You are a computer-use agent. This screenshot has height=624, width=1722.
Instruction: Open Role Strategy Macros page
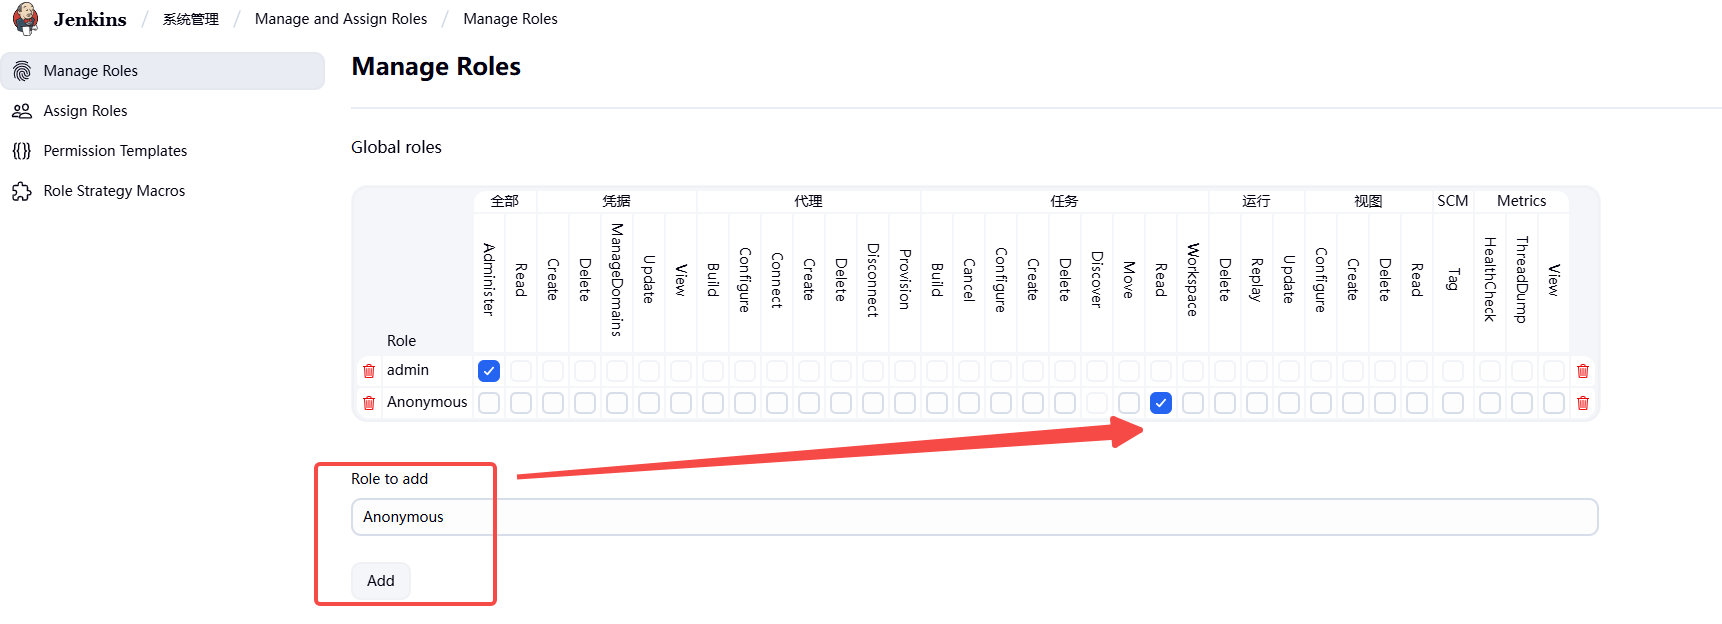tap(114, 191)
